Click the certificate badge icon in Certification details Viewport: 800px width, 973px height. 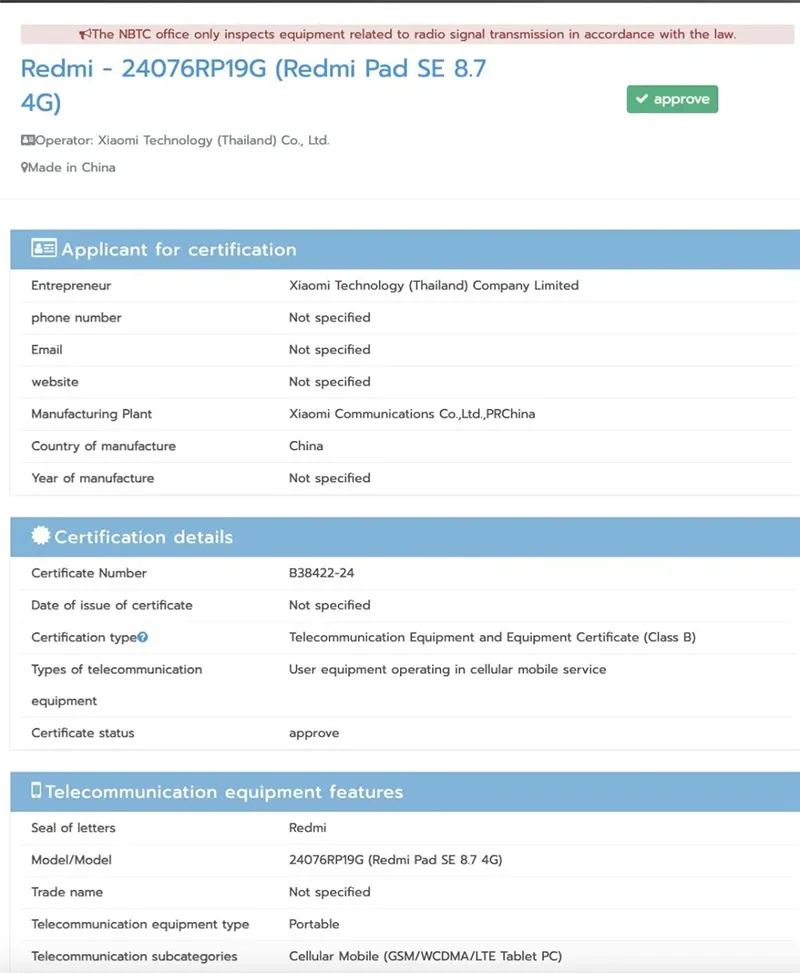click(x=40, y=535)
